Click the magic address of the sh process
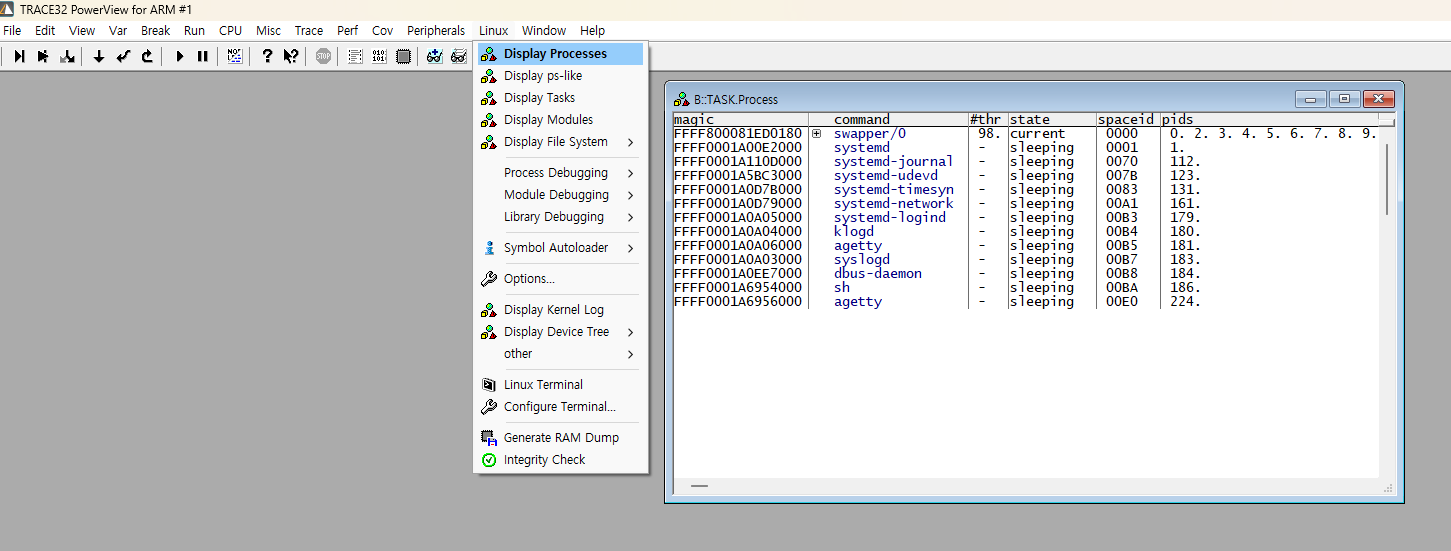The height and width of the screenshot is (551, 1451). (x=737, y=287)
